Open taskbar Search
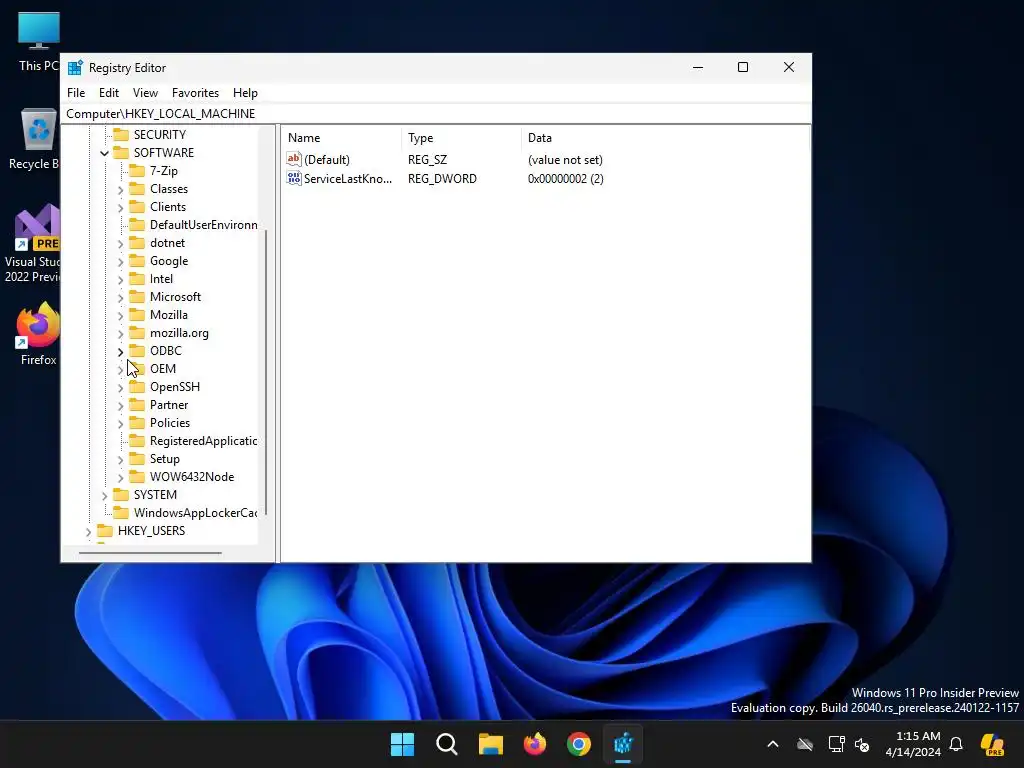 tap(447, 744)
